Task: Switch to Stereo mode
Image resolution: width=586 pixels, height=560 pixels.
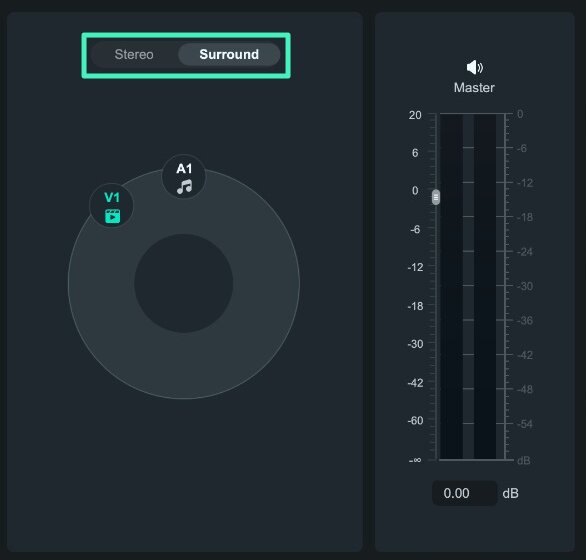Action: (134, 55)
